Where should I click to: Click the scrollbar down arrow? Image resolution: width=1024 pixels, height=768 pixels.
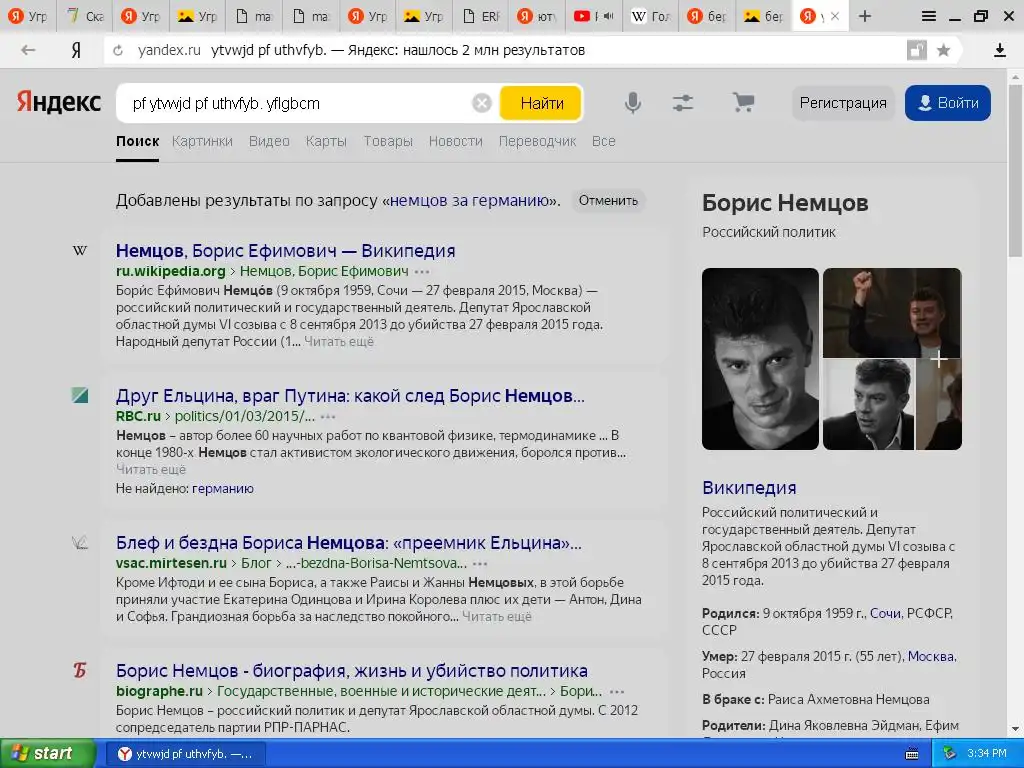coord(1015,729)
